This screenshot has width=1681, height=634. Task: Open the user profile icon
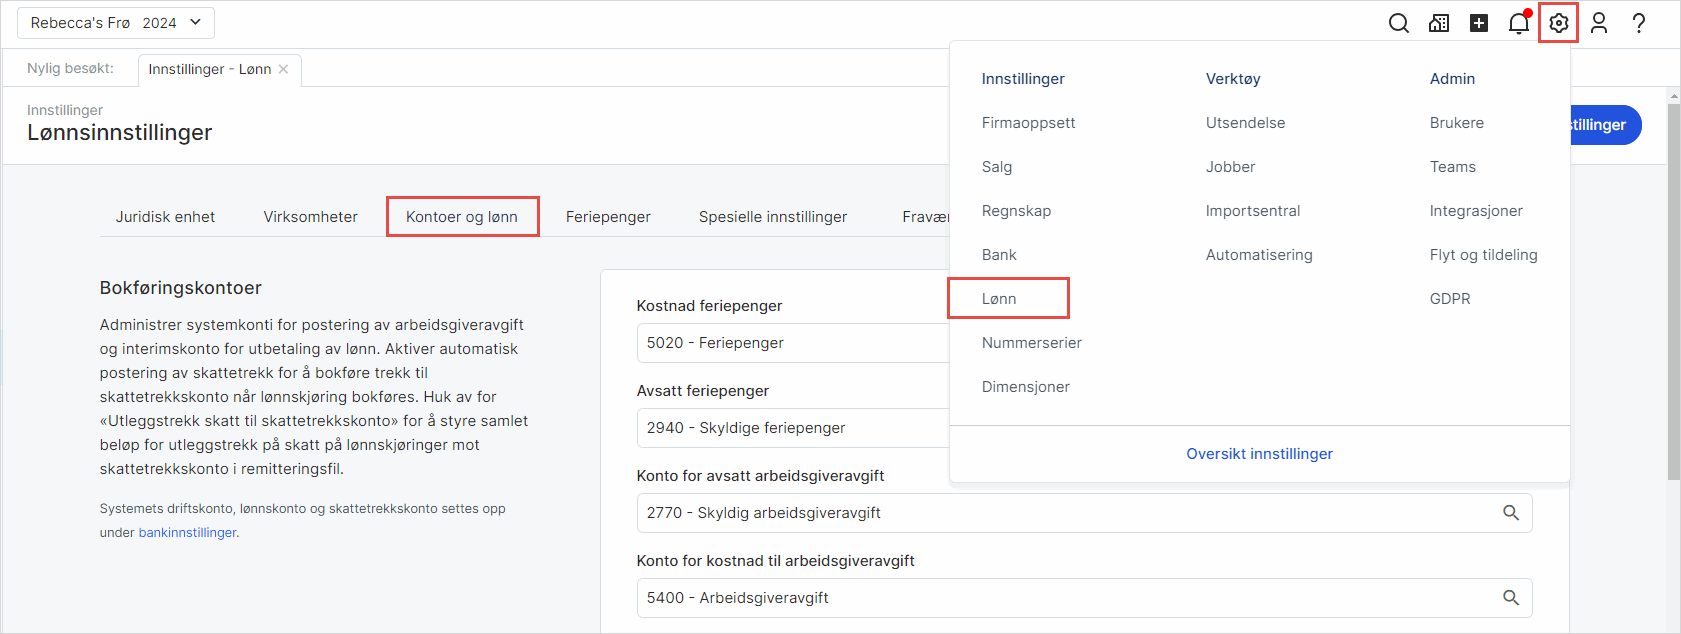coord(1599,23)
